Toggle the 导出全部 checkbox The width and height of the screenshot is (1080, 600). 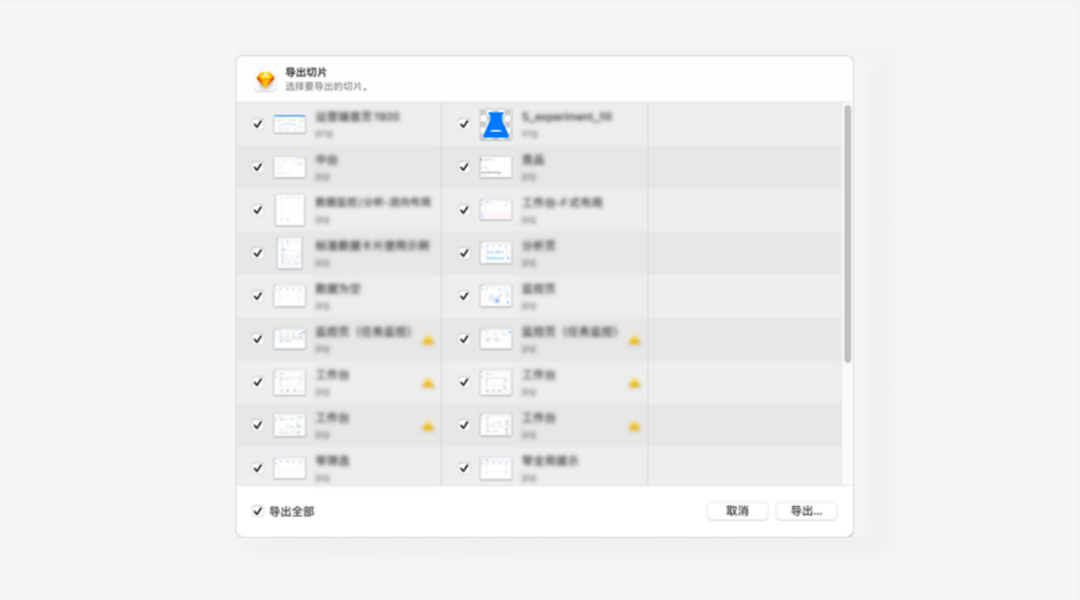click(x=258, y=511)
